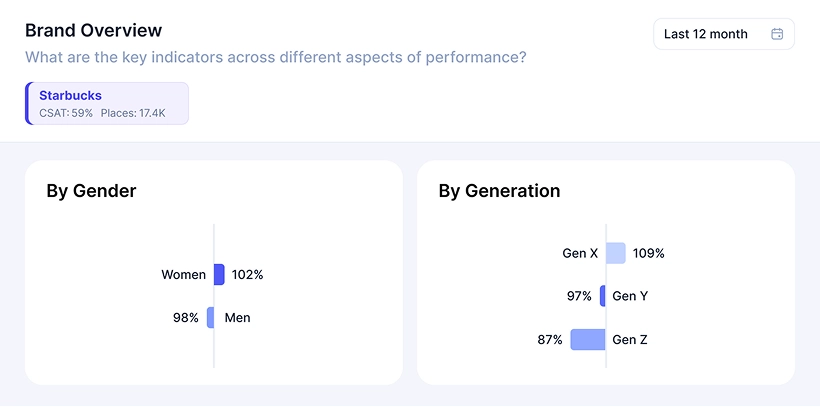Select the Starbucks brand chip

(x=107, y=103)
